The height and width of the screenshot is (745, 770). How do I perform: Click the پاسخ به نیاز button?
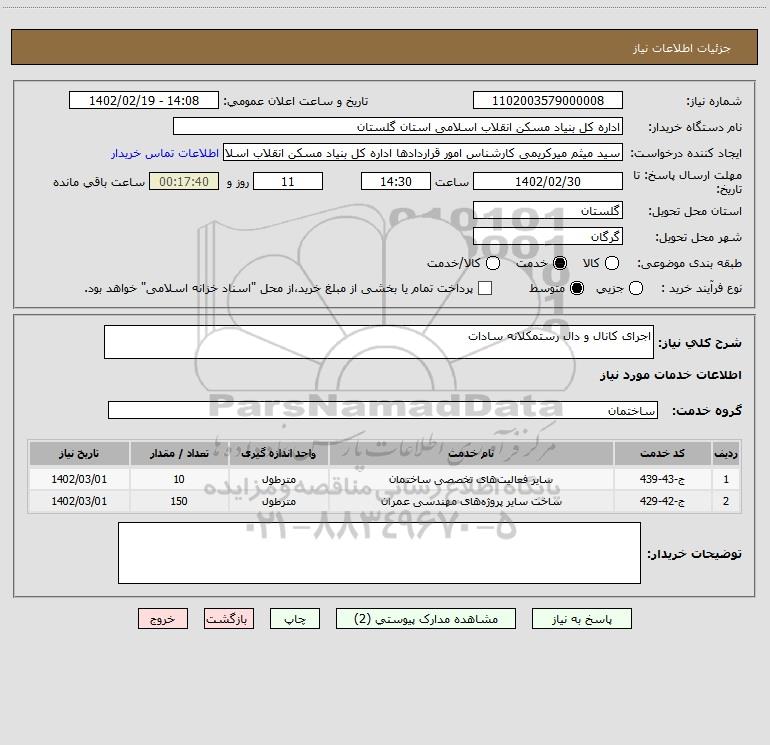pyautogui.click(x=581, y=619)
